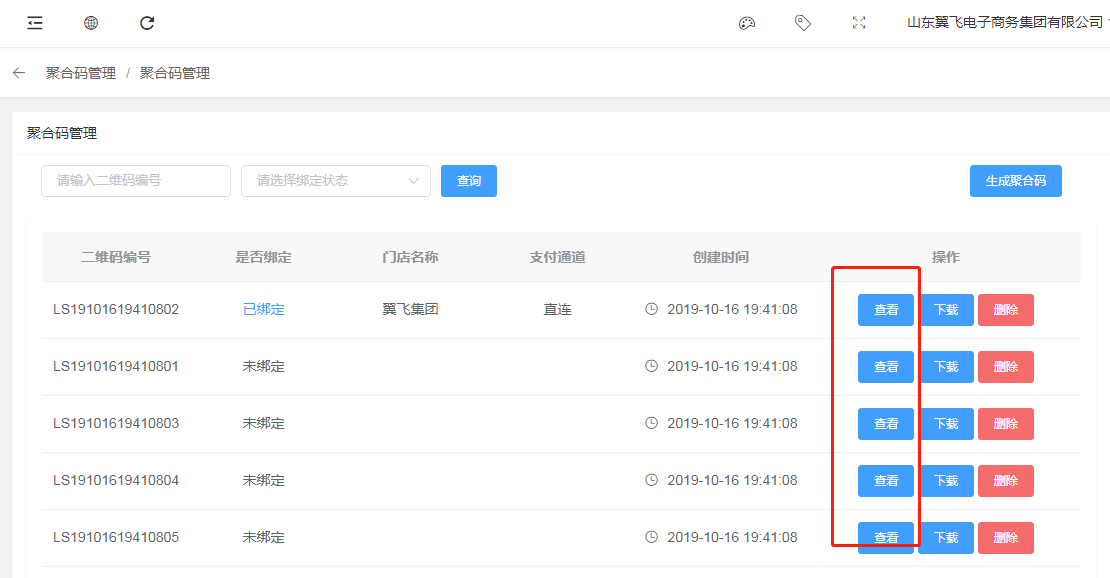The image size is (1110, 578).
Task: Click 下载 for LS19101619410805
Action: (946, 538)
